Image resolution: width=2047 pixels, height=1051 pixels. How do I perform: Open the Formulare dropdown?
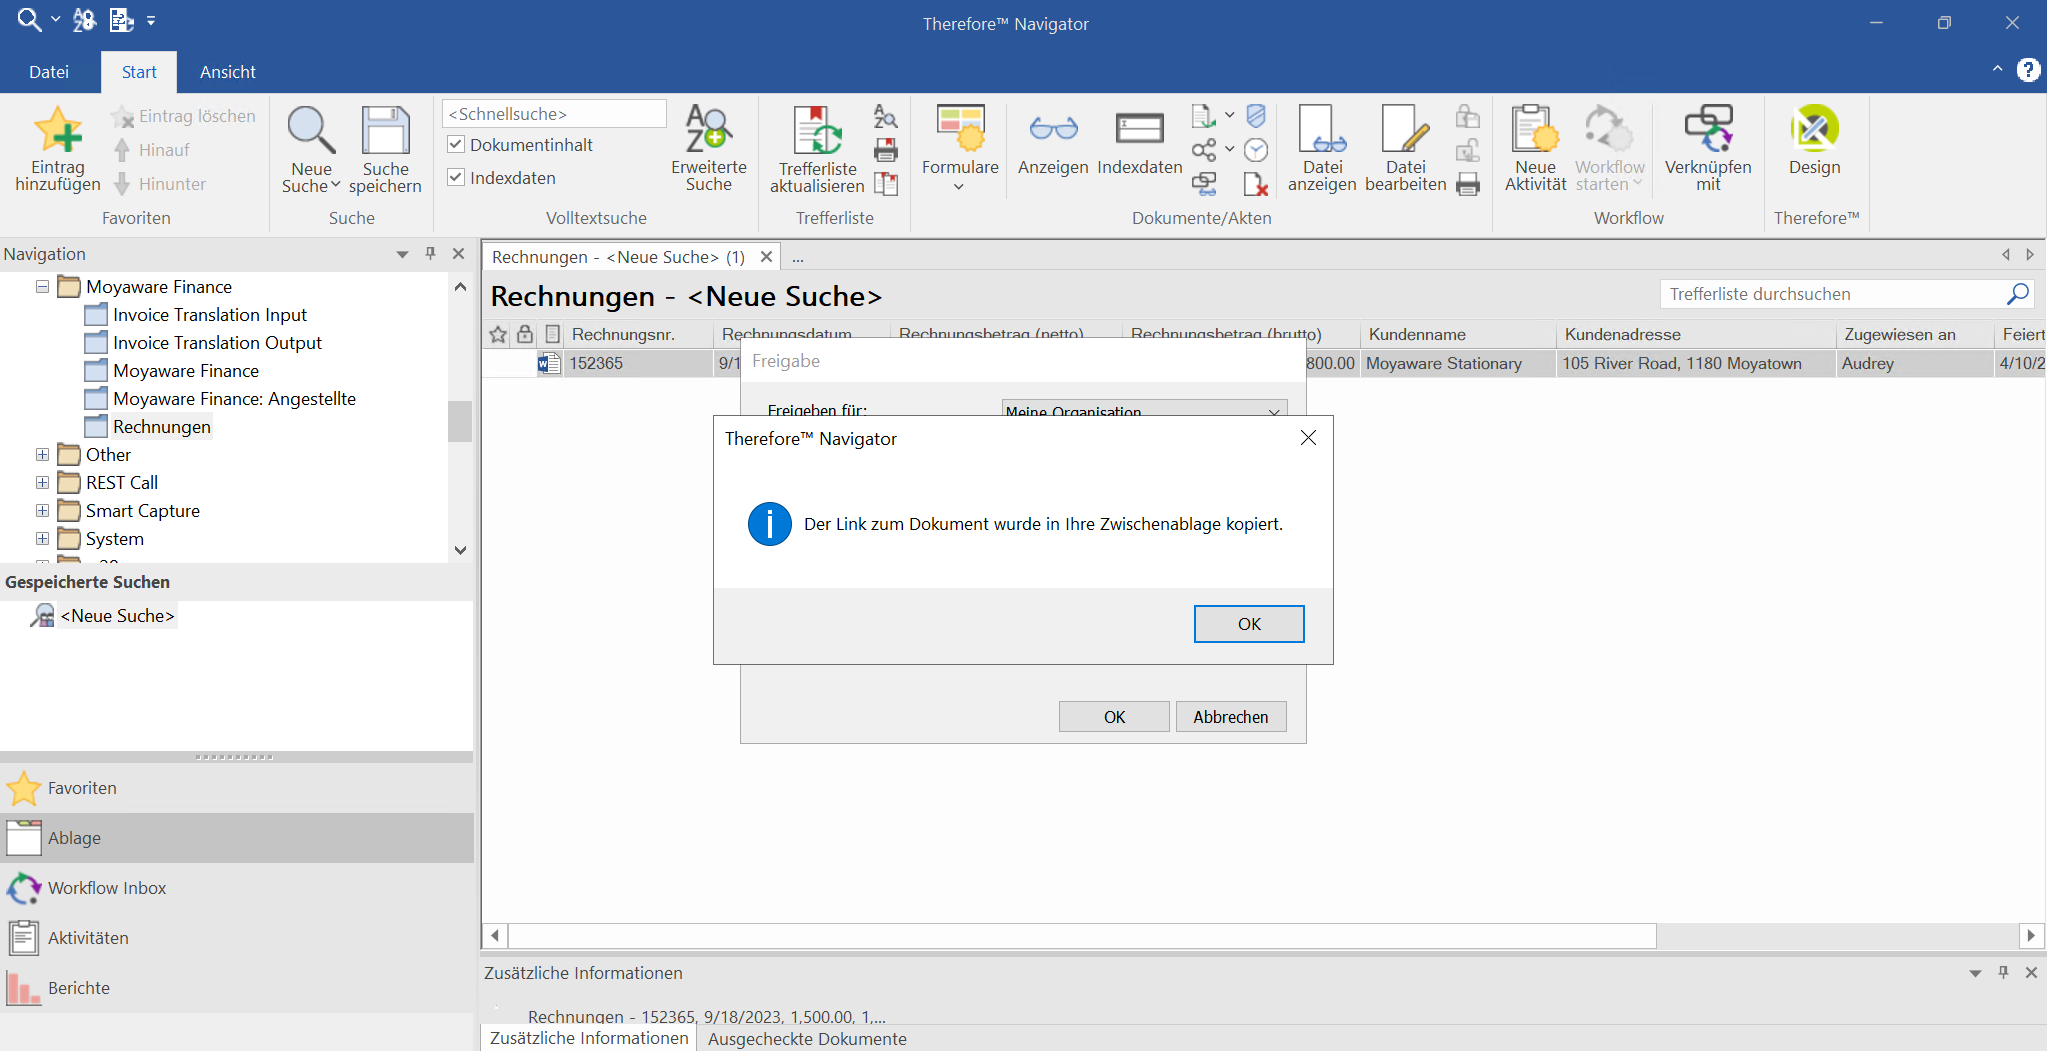pyautogui.click(x=960, y=148)
